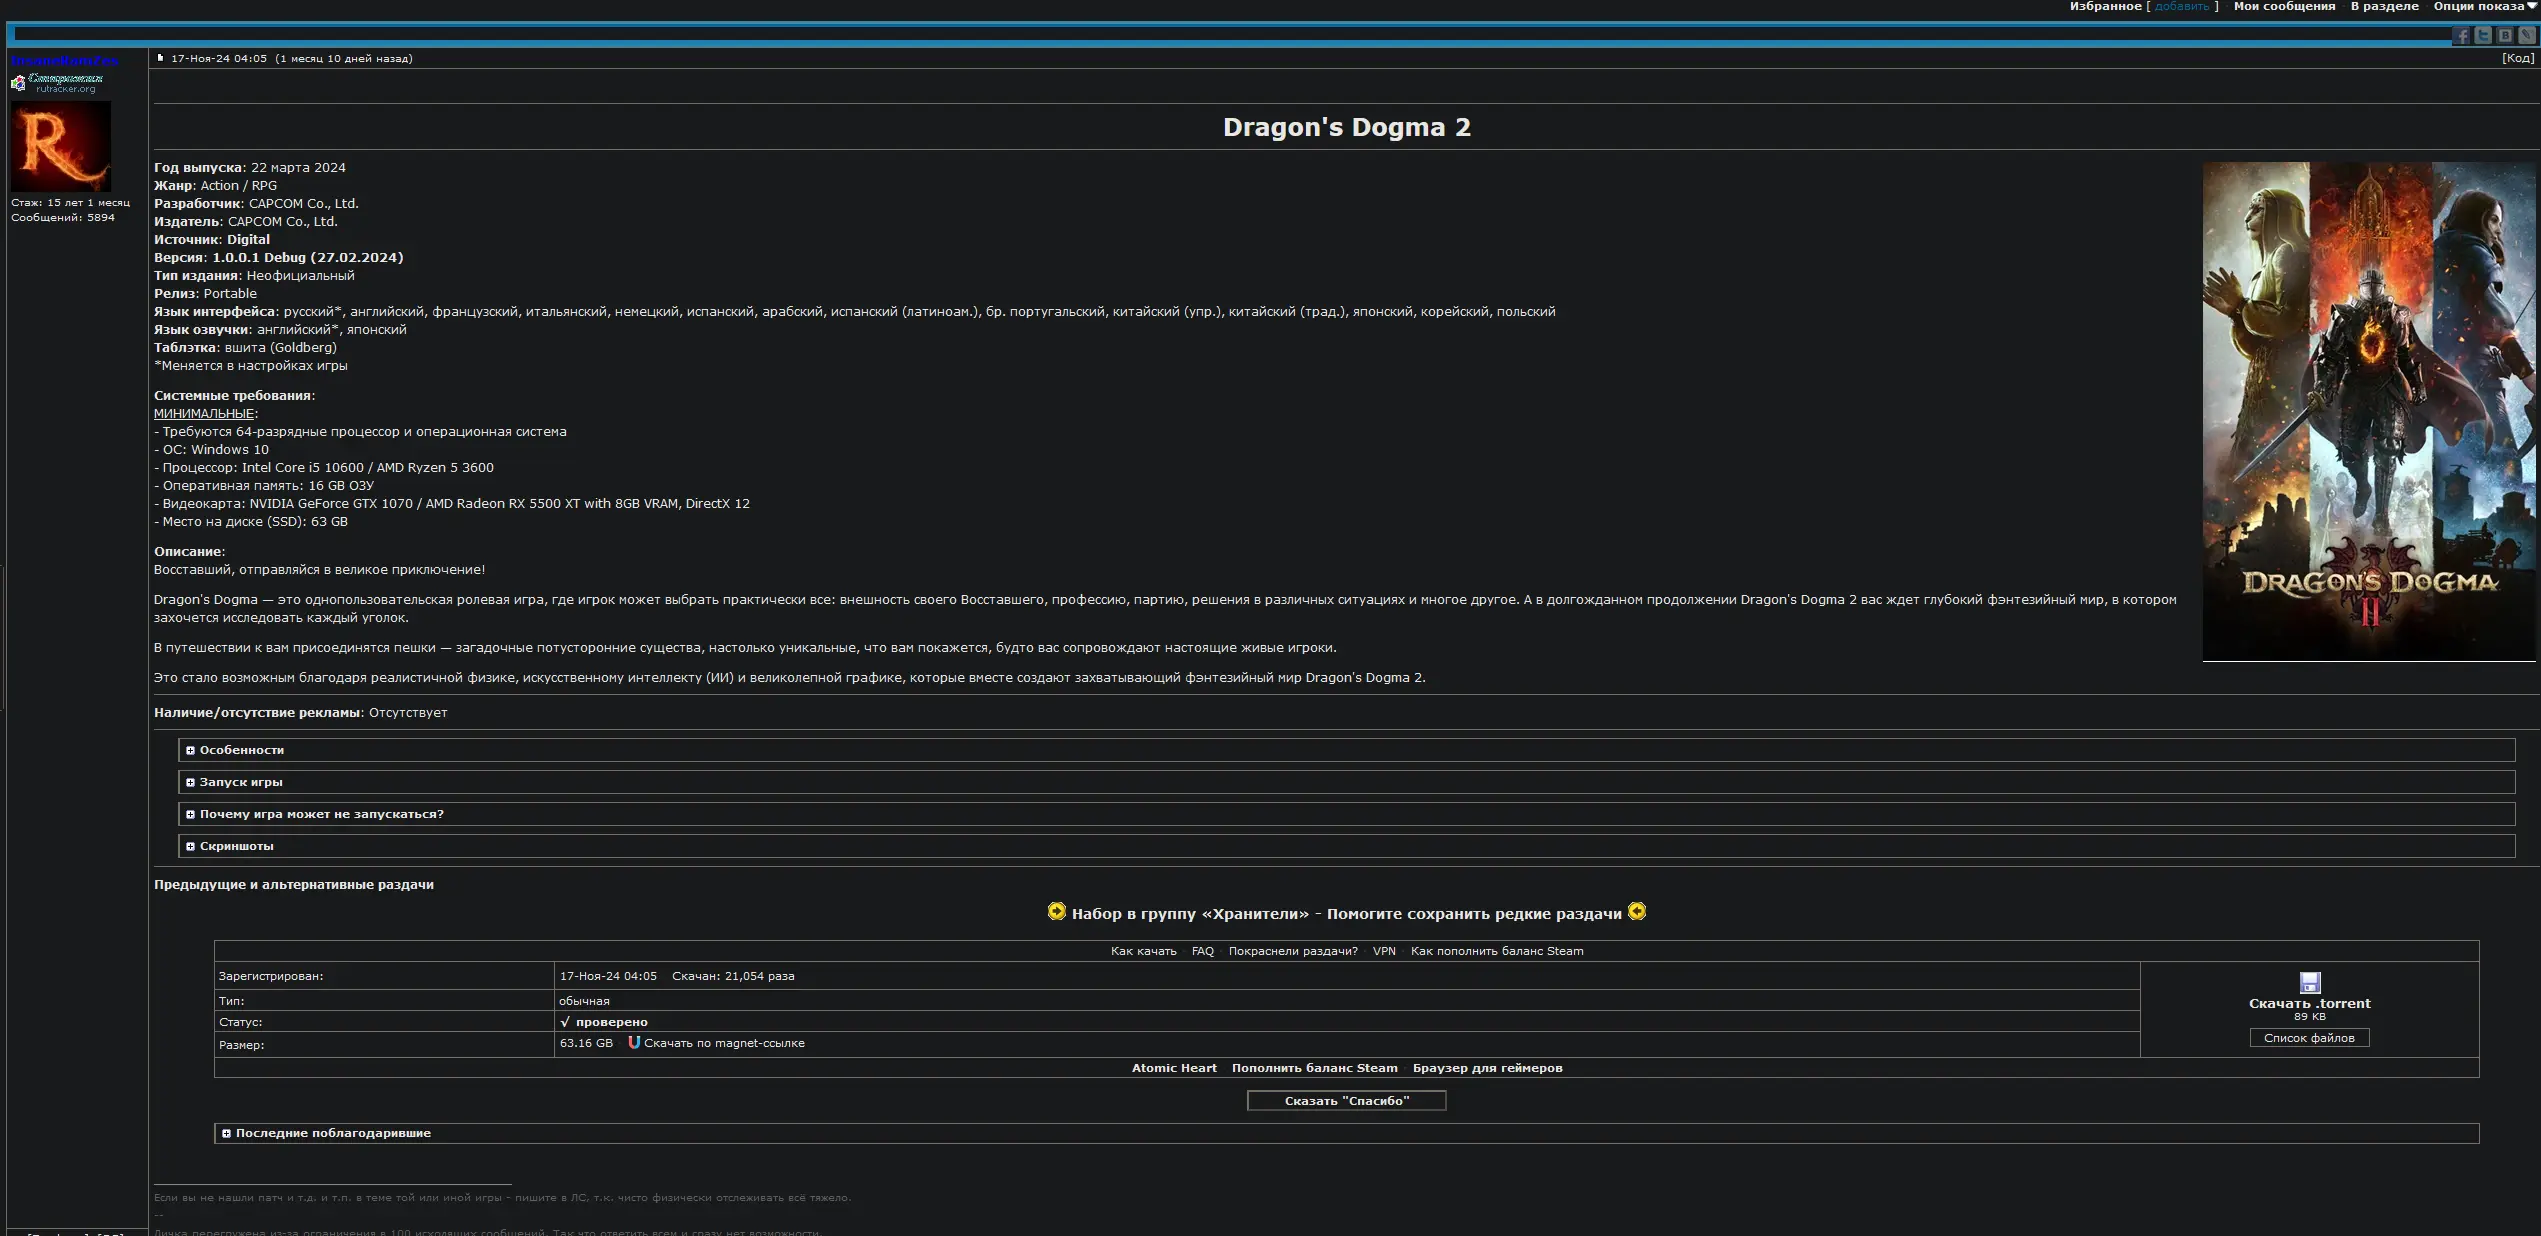
Task: Click the floppy disk download torrent icon
Action: tap(2310, 982)
